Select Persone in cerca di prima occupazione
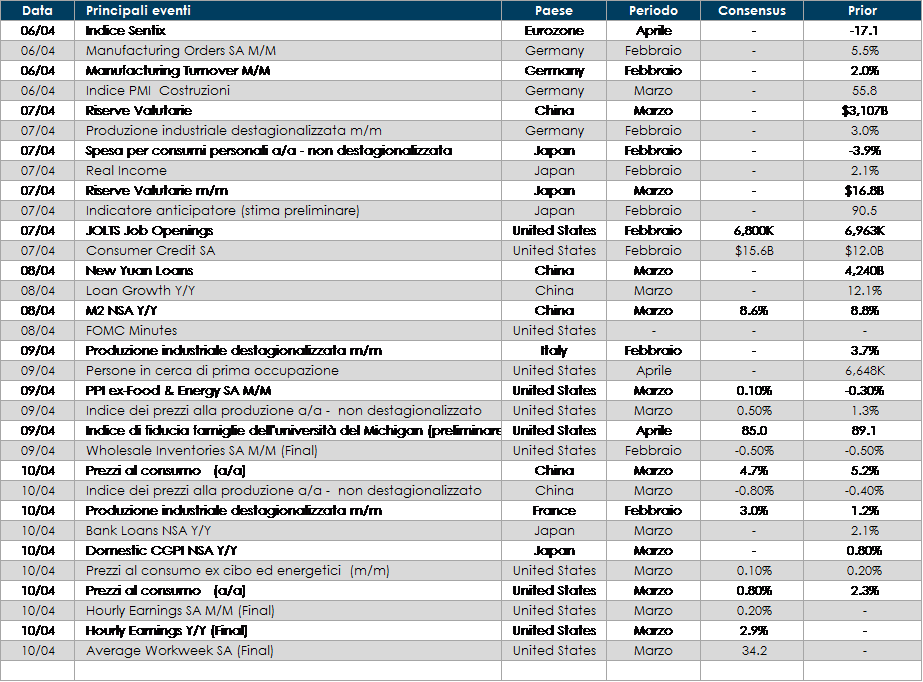923x682 pixels. coord(212,371)
